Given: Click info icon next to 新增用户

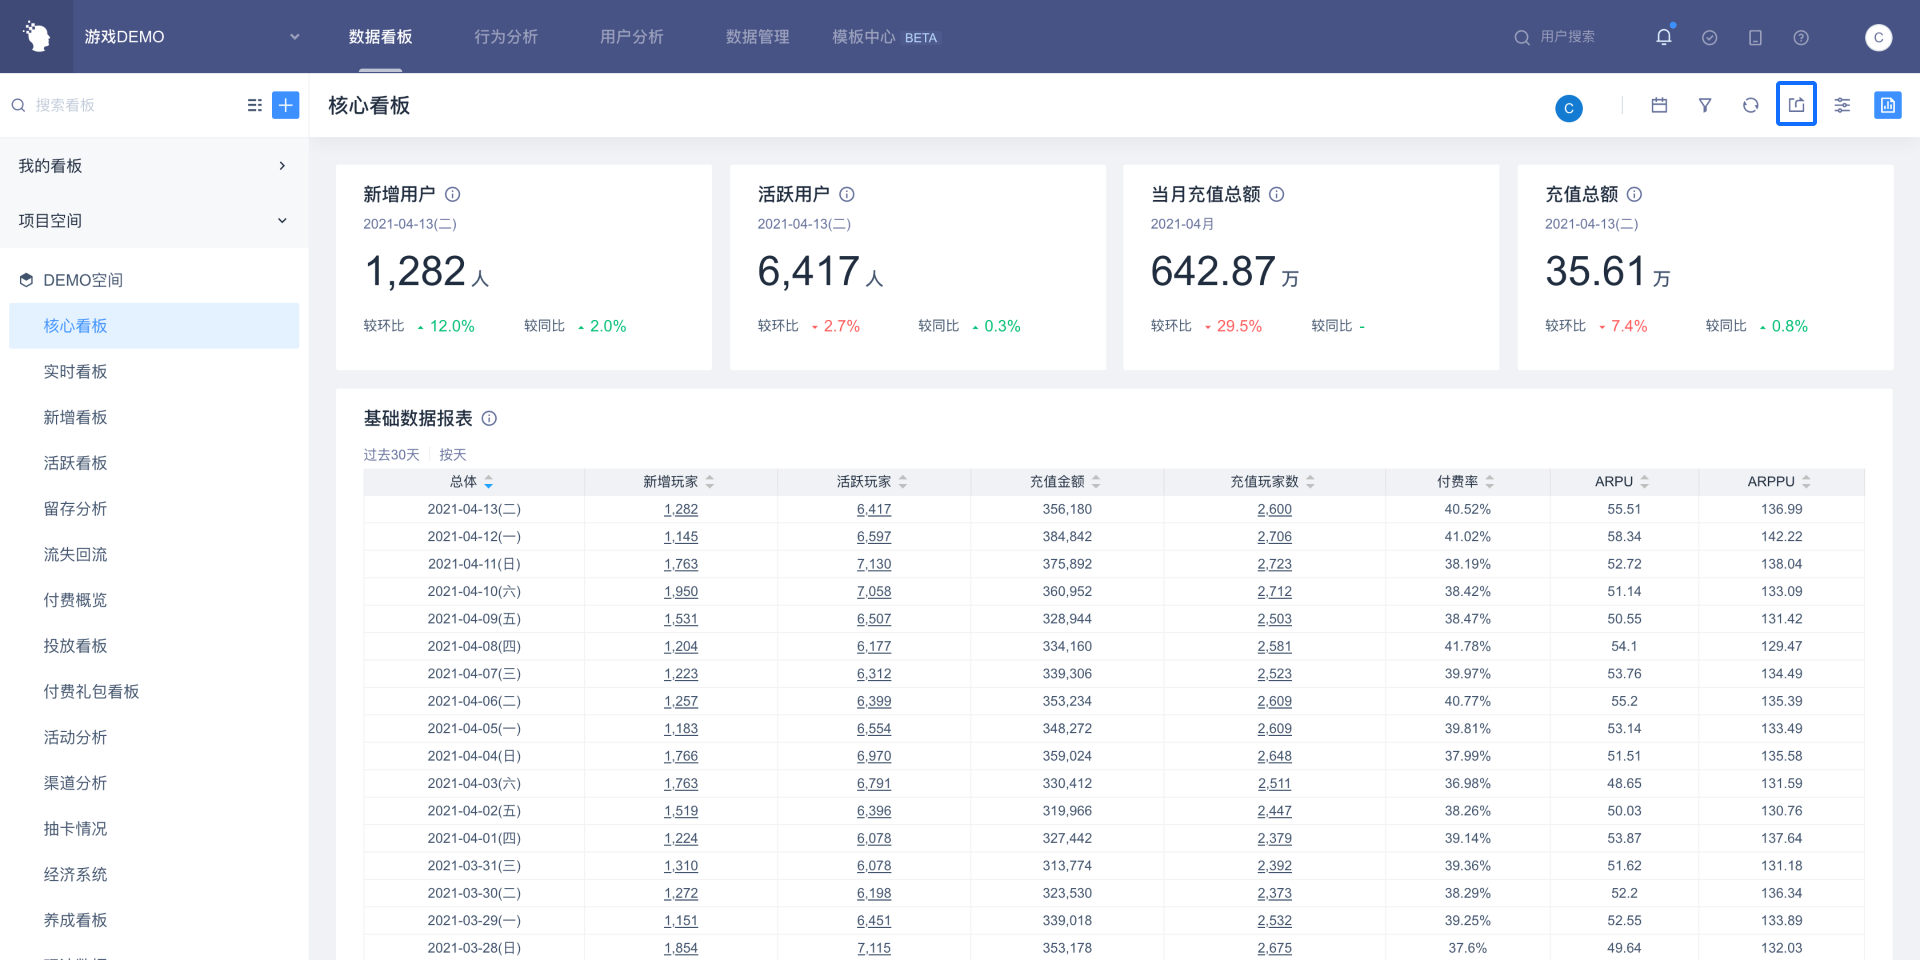Looking at the screenshot, I should click(452, 194).
